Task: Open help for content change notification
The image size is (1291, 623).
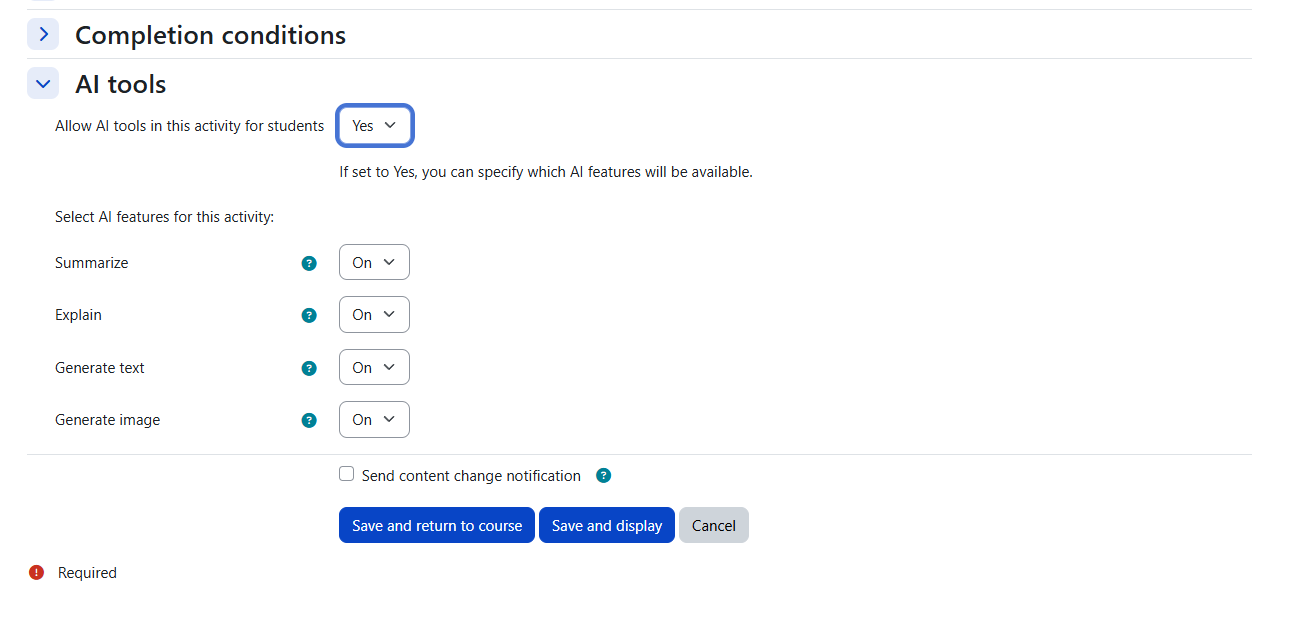Action: pyautogui.click(x=603, y=476)
